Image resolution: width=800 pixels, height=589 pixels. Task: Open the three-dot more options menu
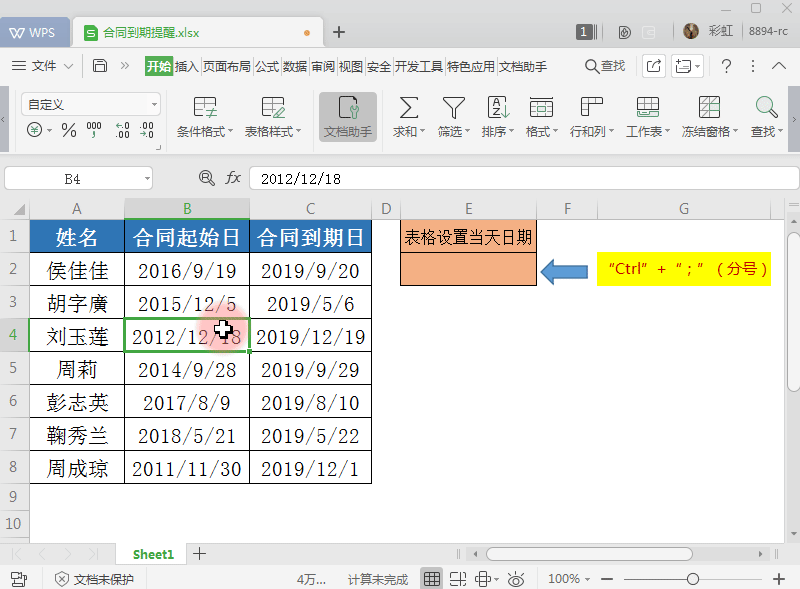[x=753, y=66]
